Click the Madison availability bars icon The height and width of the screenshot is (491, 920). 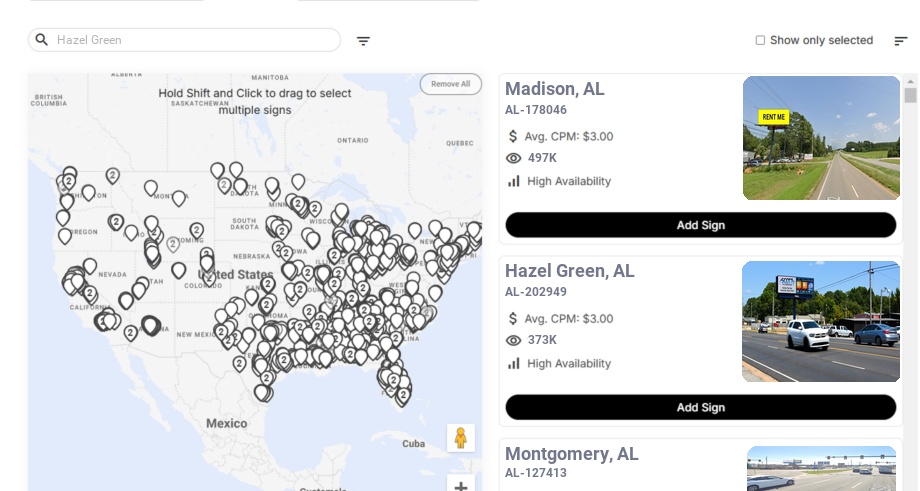514,181
